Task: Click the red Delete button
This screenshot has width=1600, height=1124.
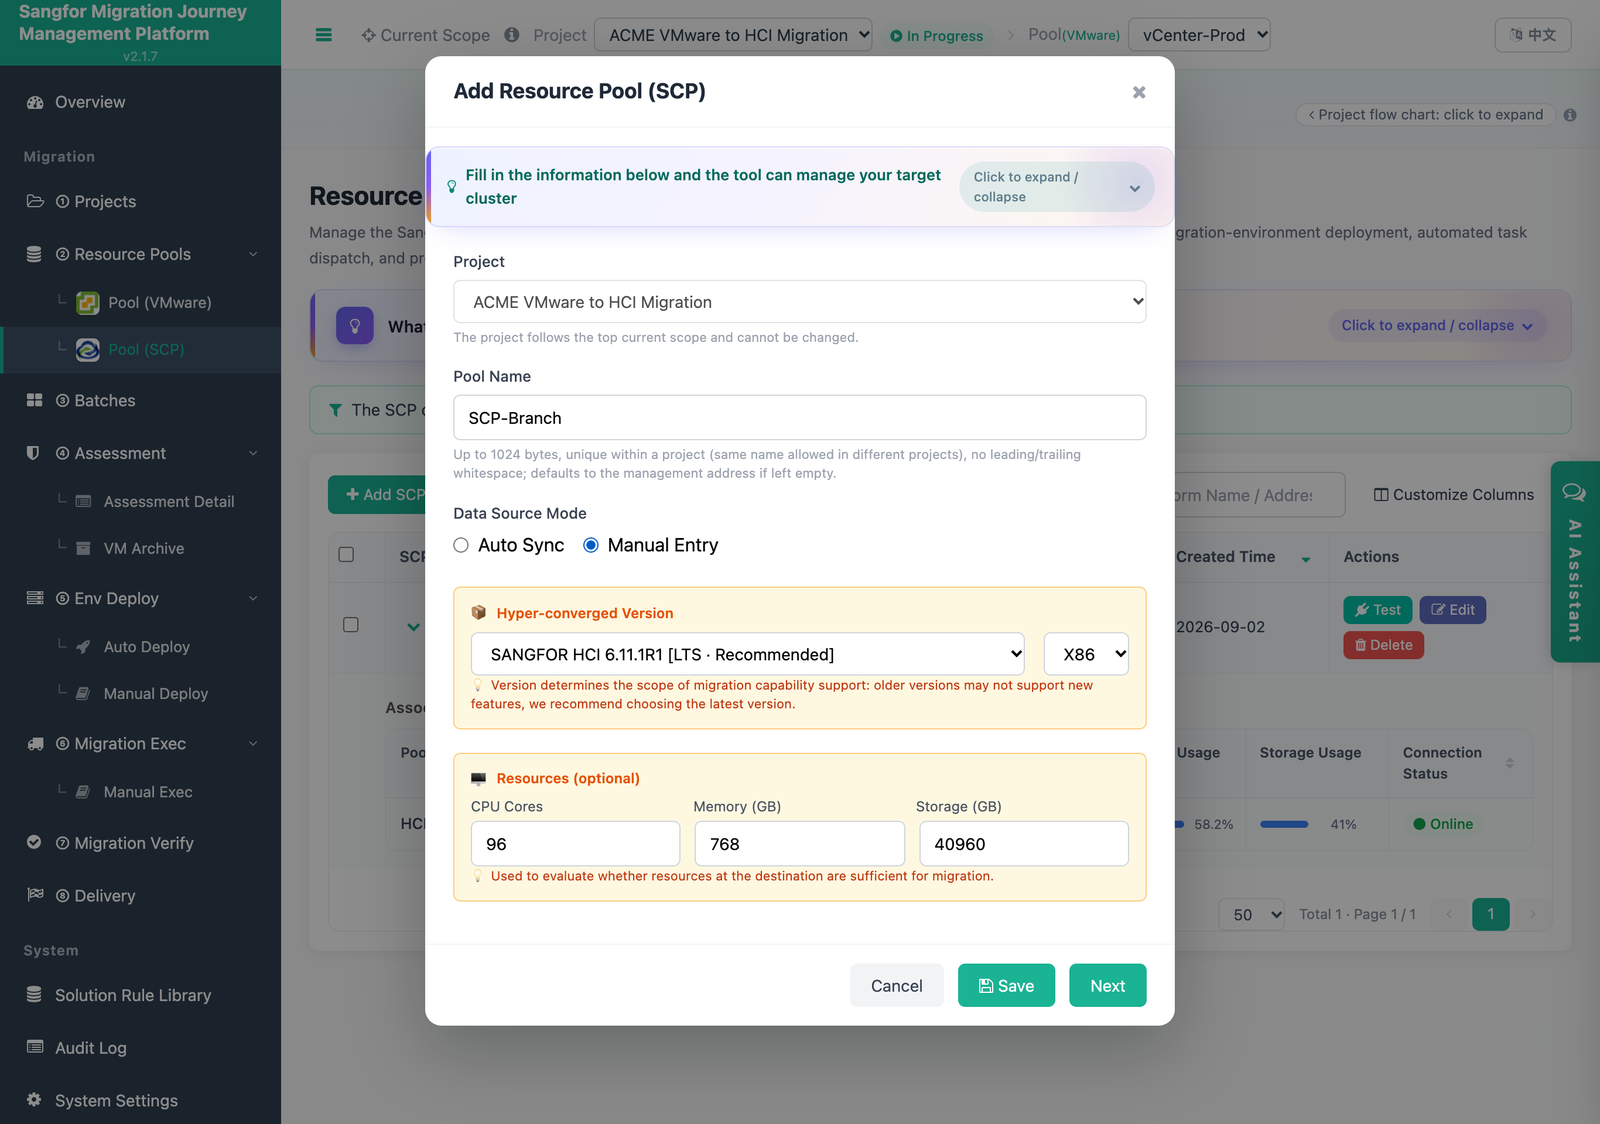Action: point(1383,645)
